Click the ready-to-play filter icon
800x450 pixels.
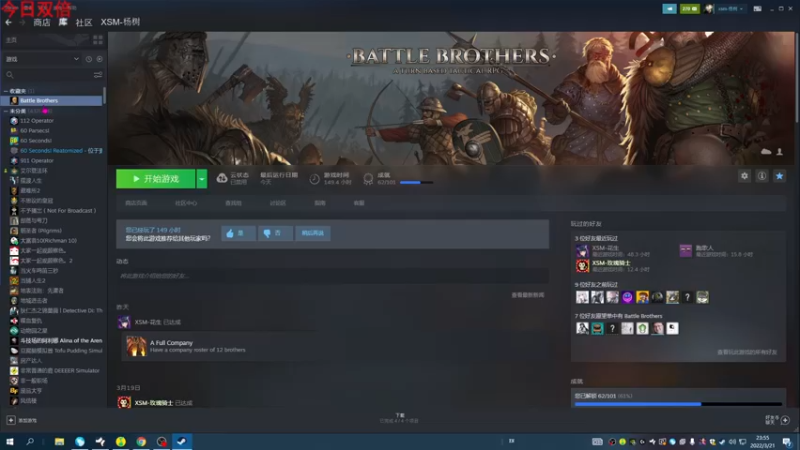pos(99,59)
